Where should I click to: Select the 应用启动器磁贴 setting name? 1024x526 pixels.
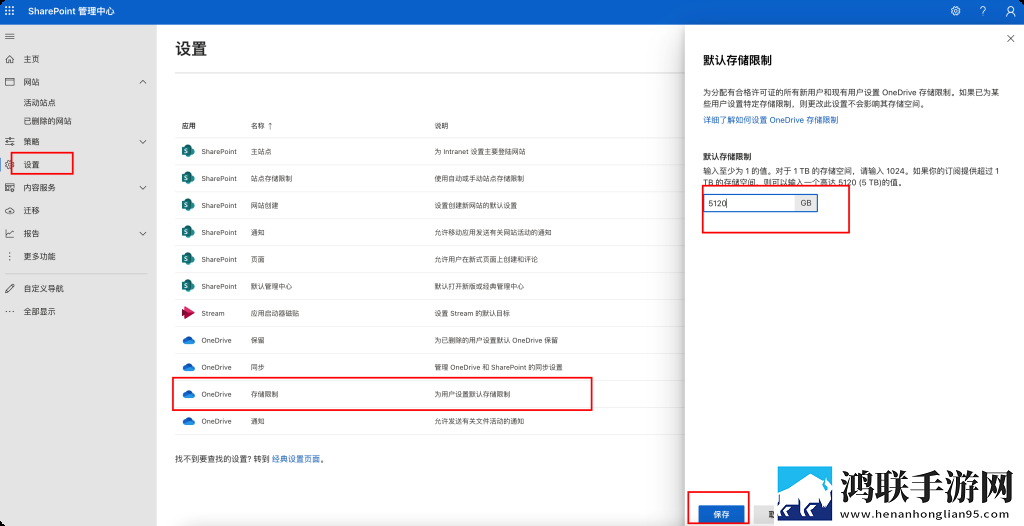275,314
